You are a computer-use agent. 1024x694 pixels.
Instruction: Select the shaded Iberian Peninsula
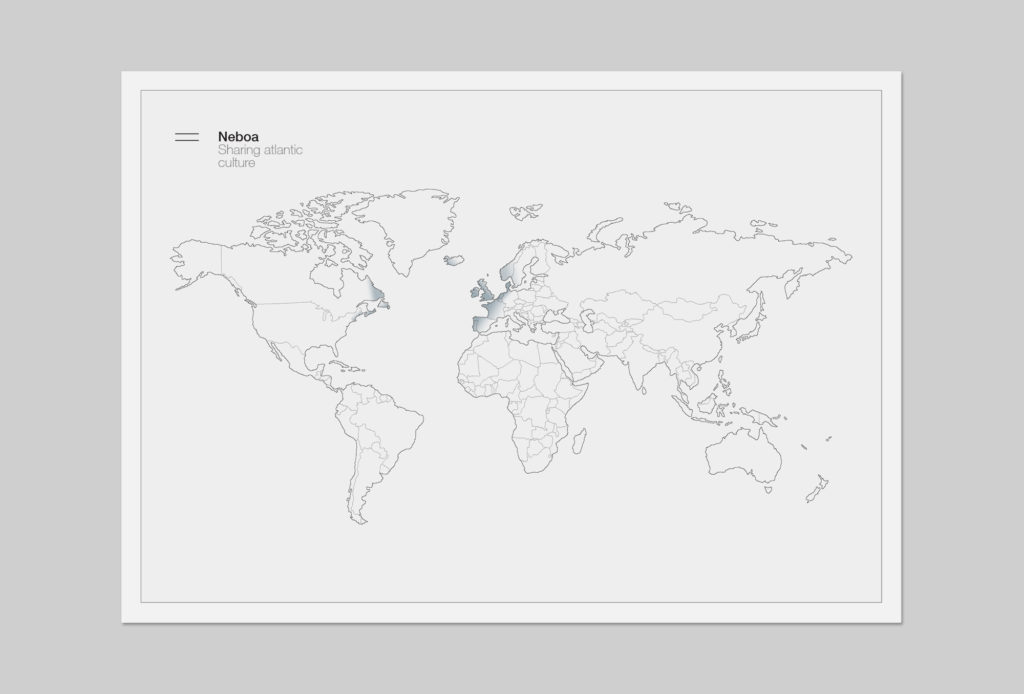click(x=483, y=325)
